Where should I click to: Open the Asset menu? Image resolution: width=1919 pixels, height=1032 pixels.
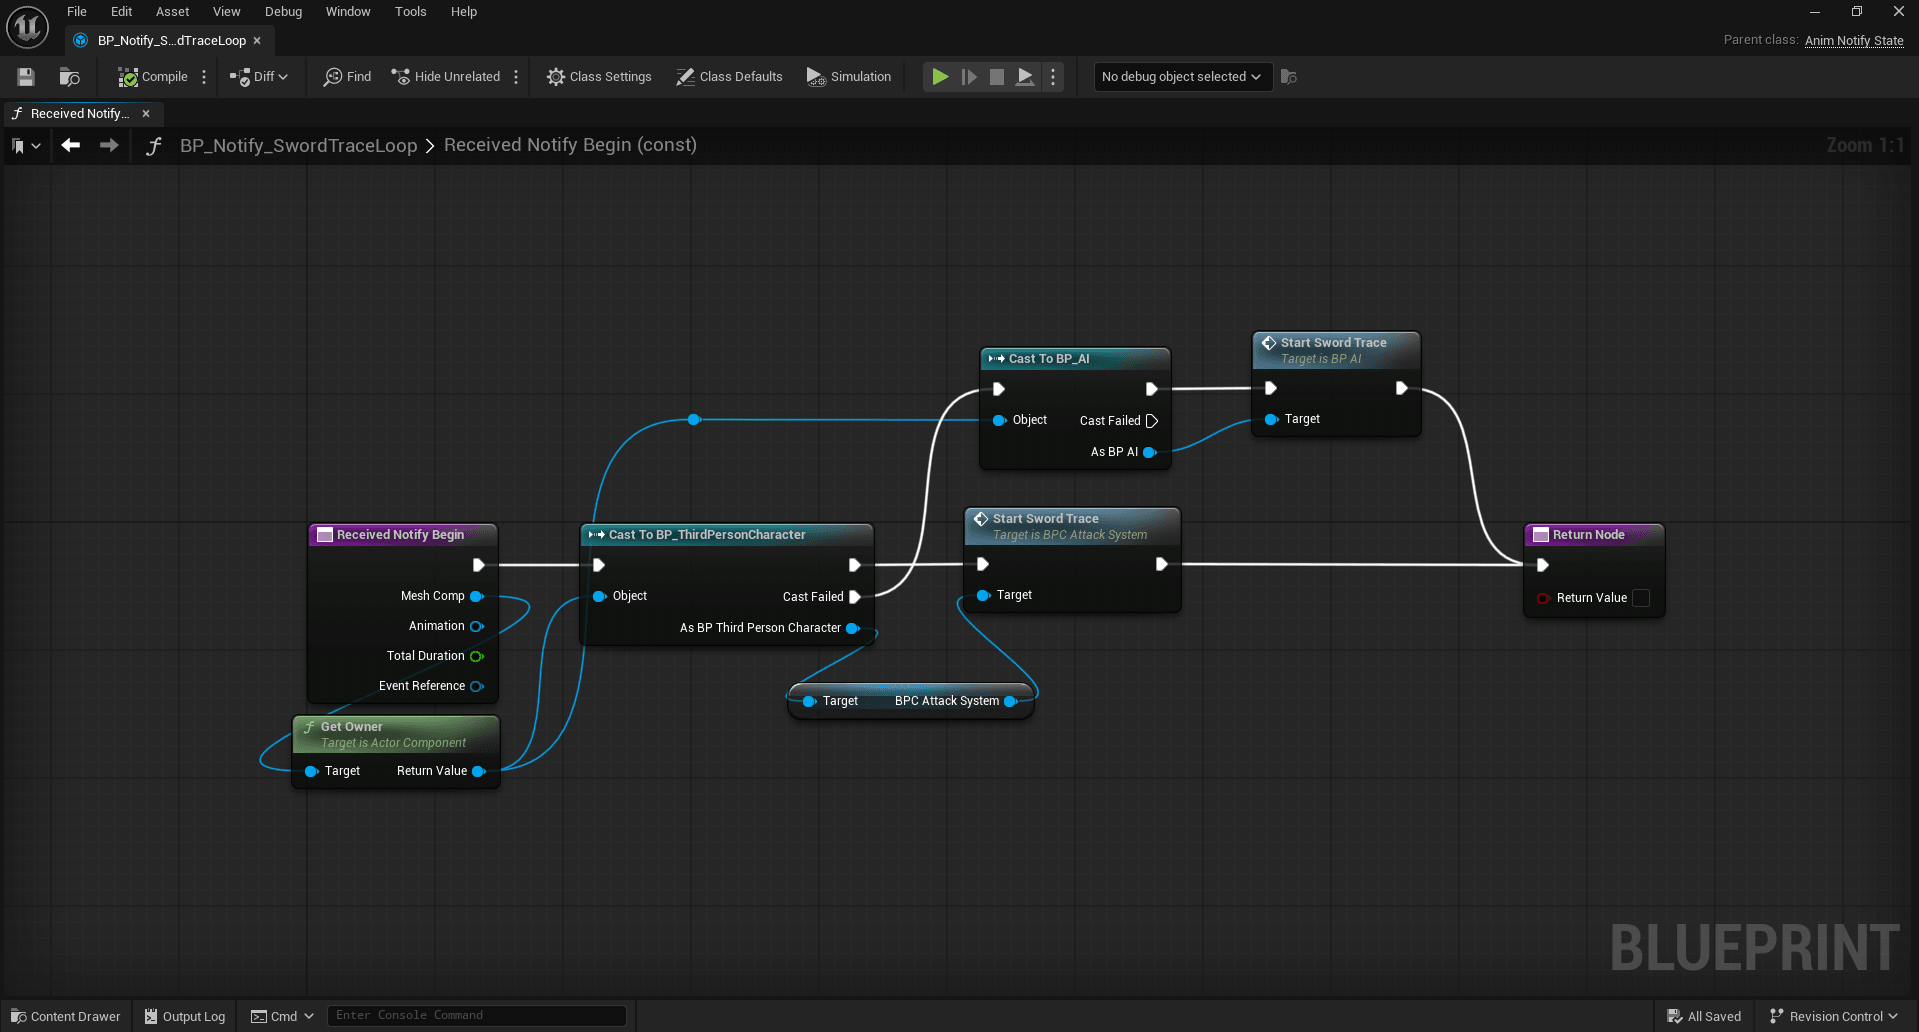tap(172, 12)
